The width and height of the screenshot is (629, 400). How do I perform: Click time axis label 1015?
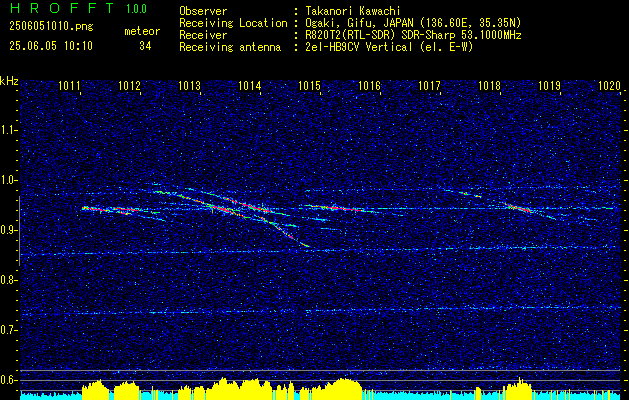(310, 85)
